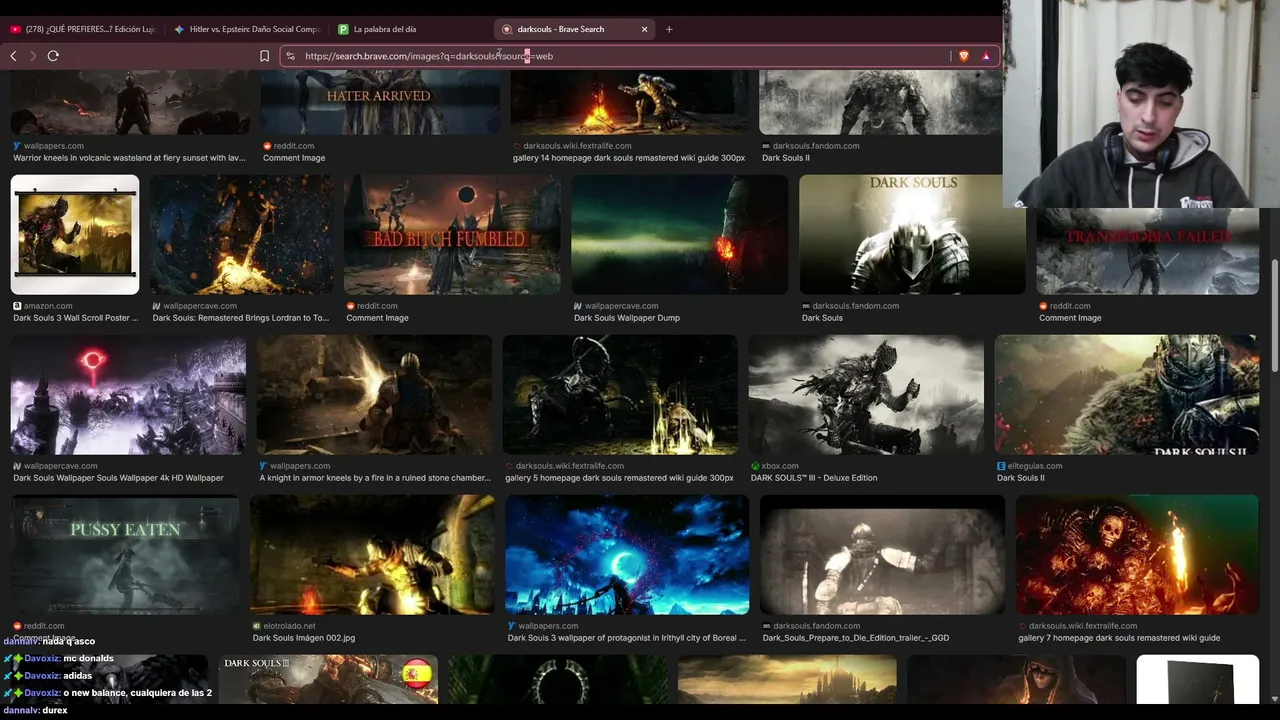Open the Dark Souls III Deluxe Edition image

click(x=866, y=395)
